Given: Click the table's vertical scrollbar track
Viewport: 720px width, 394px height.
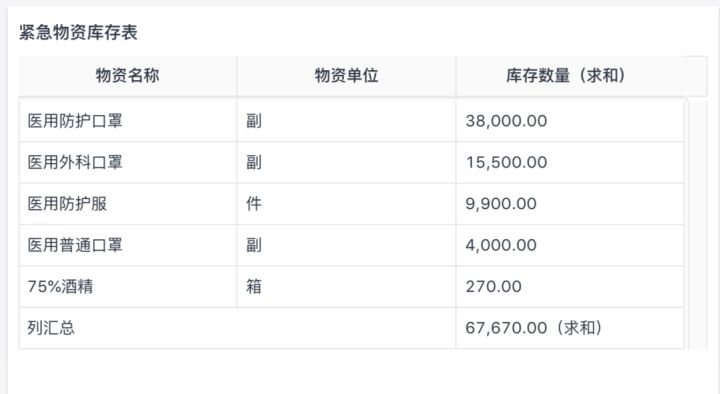Looking at the screenshot, I should 698,225.
